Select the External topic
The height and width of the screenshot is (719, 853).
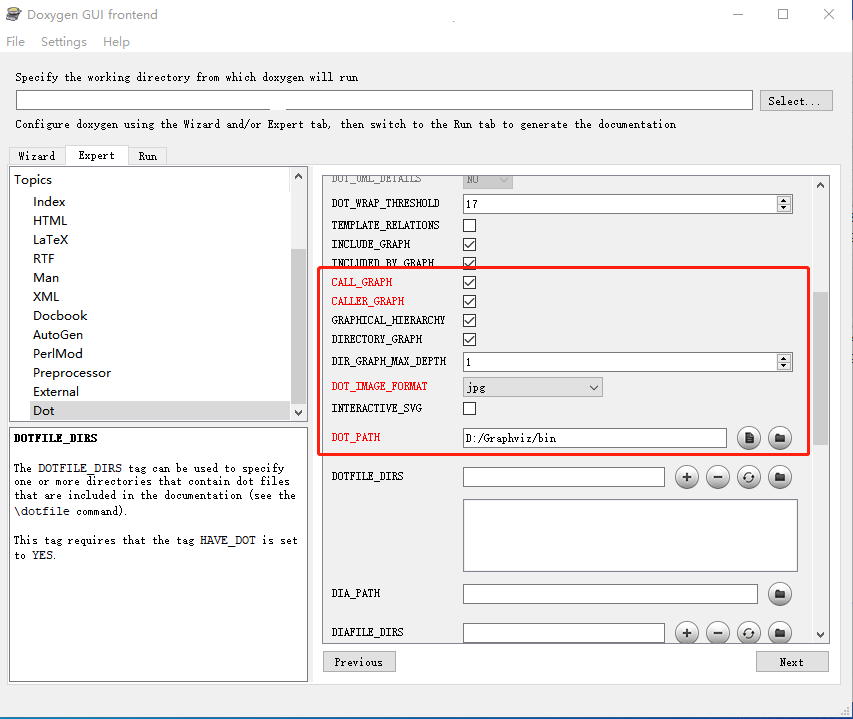[x=55, y=392]
